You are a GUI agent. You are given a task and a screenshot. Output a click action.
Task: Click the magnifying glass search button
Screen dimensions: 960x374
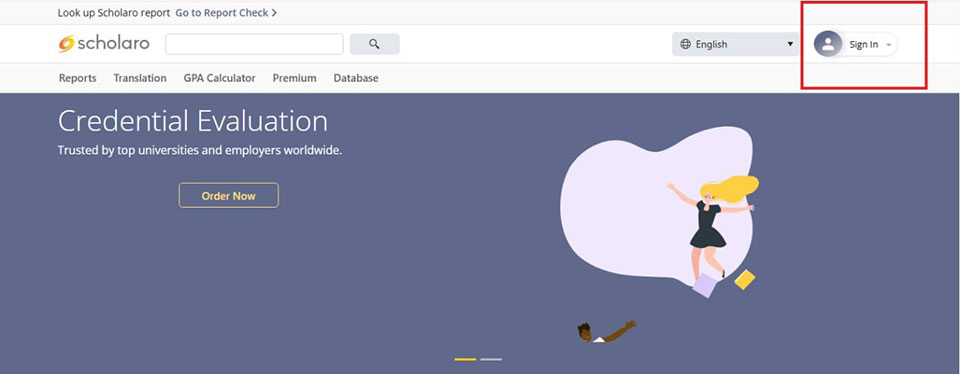(x=375, y=44)
